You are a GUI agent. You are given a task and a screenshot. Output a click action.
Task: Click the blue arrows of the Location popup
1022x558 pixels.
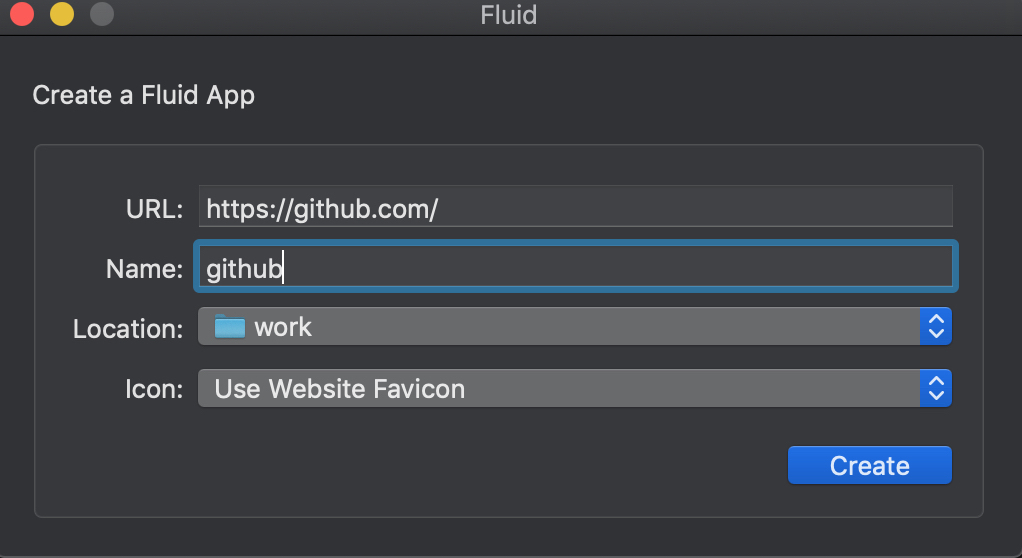[x=936, y=327]
